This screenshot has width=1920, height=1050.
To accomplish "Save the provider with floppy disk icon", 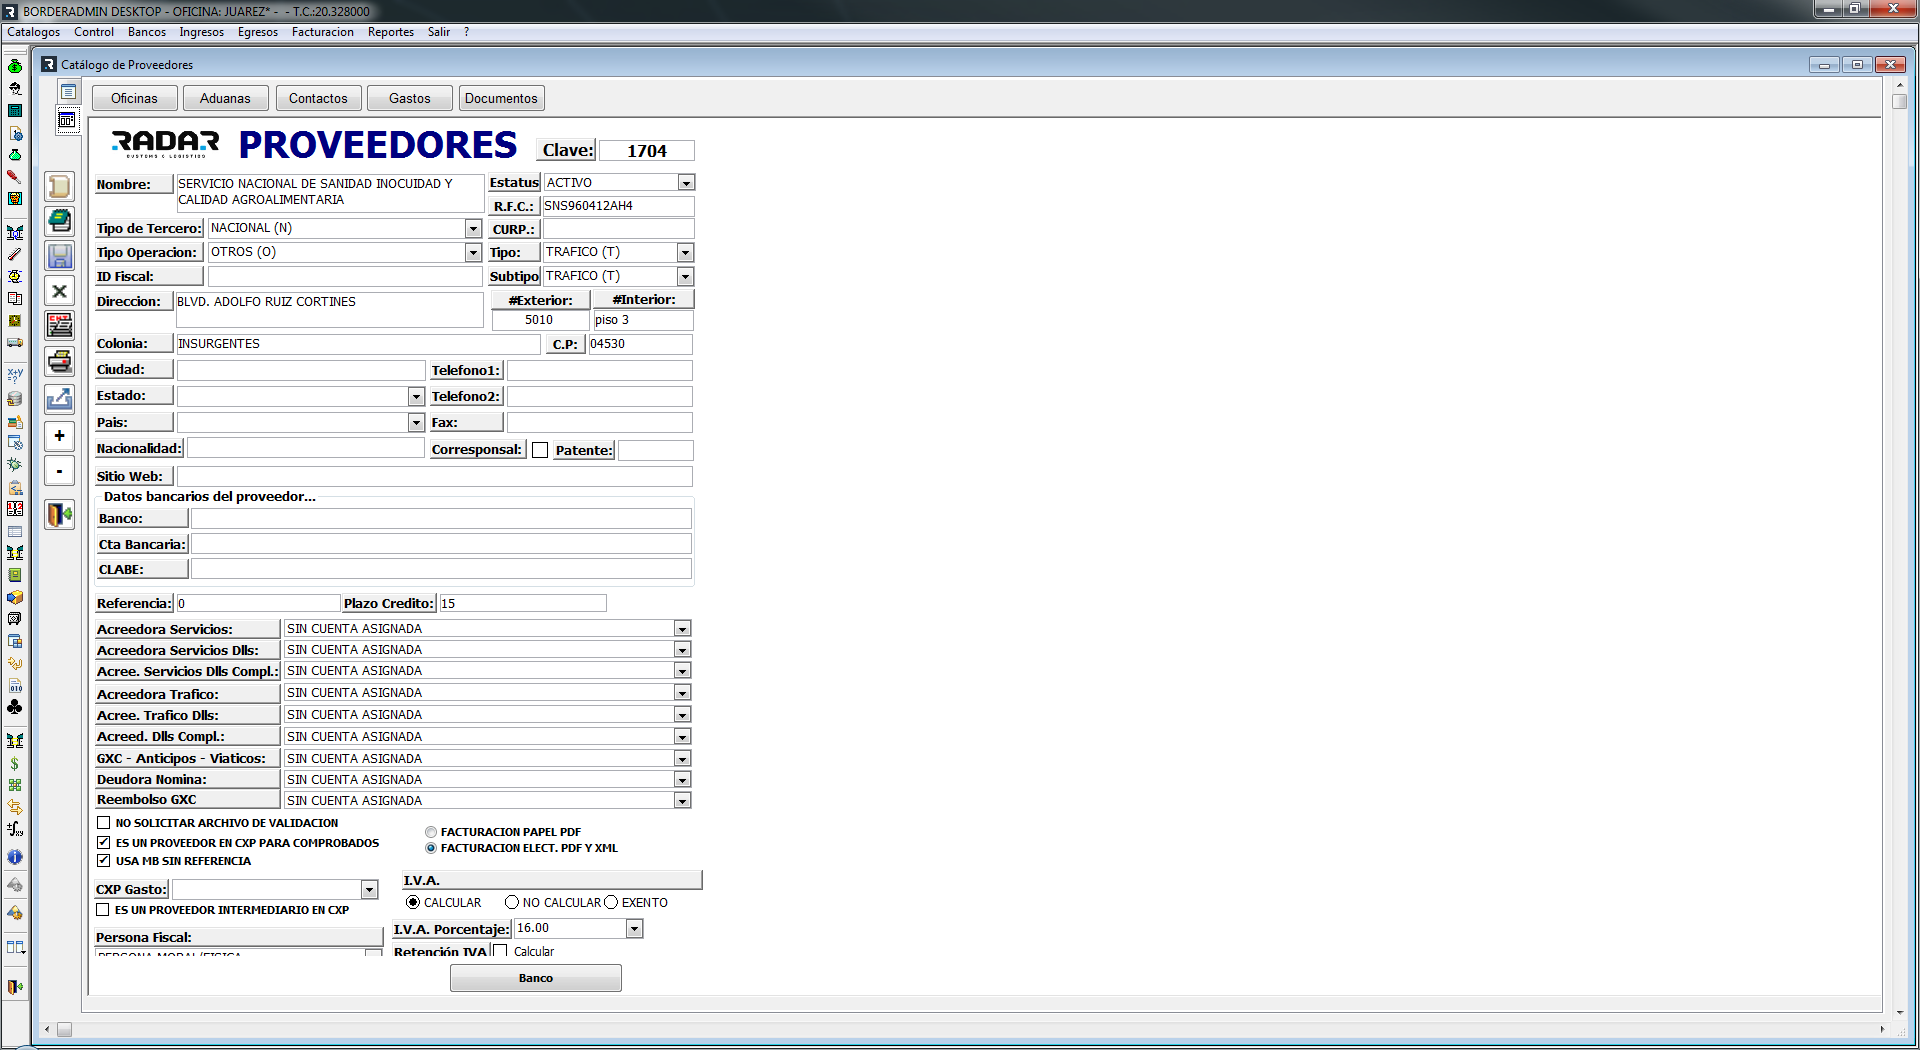I will coord(60,256).
